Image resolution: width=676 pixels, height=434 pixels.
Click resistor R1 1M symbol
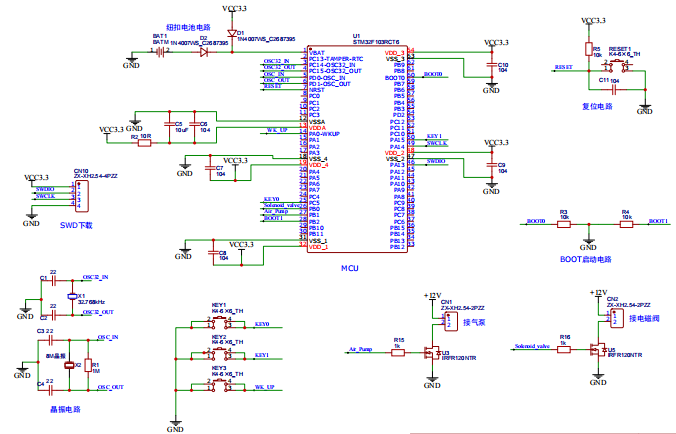[88, 365]
